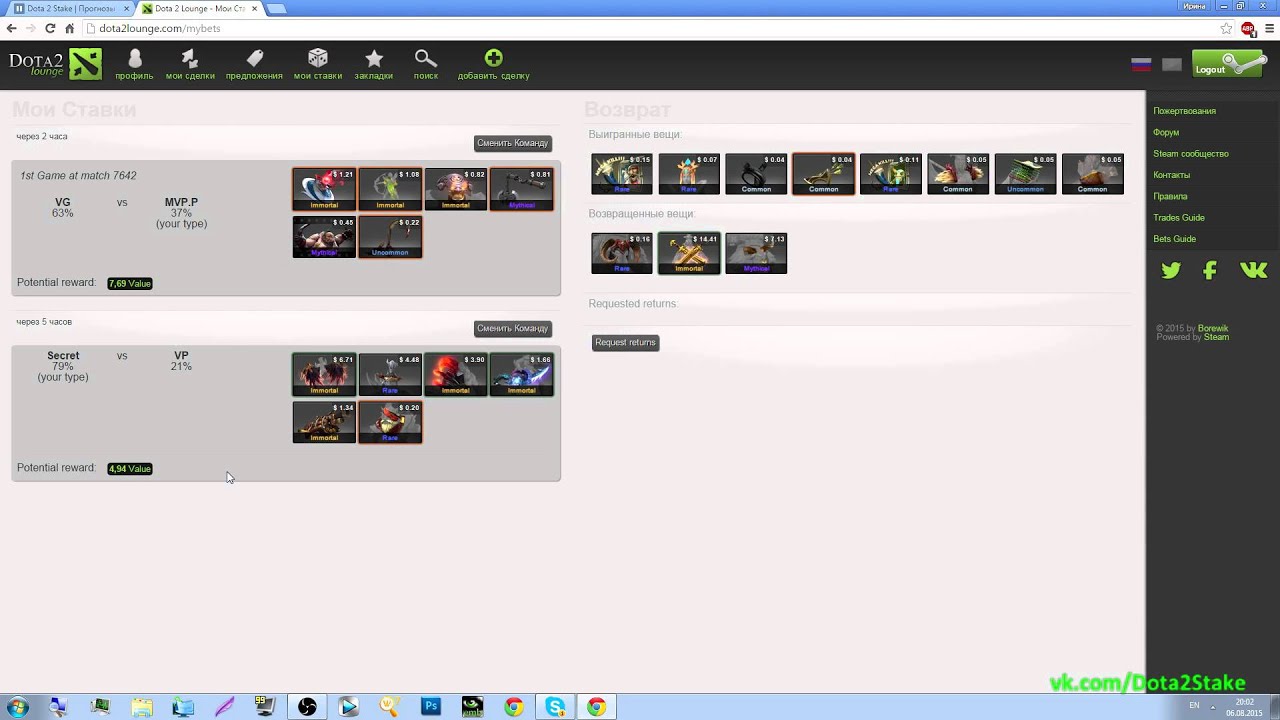Click the Request returns button
Viewport: 1280px width, 720px height.
click(x=625, y=342)
